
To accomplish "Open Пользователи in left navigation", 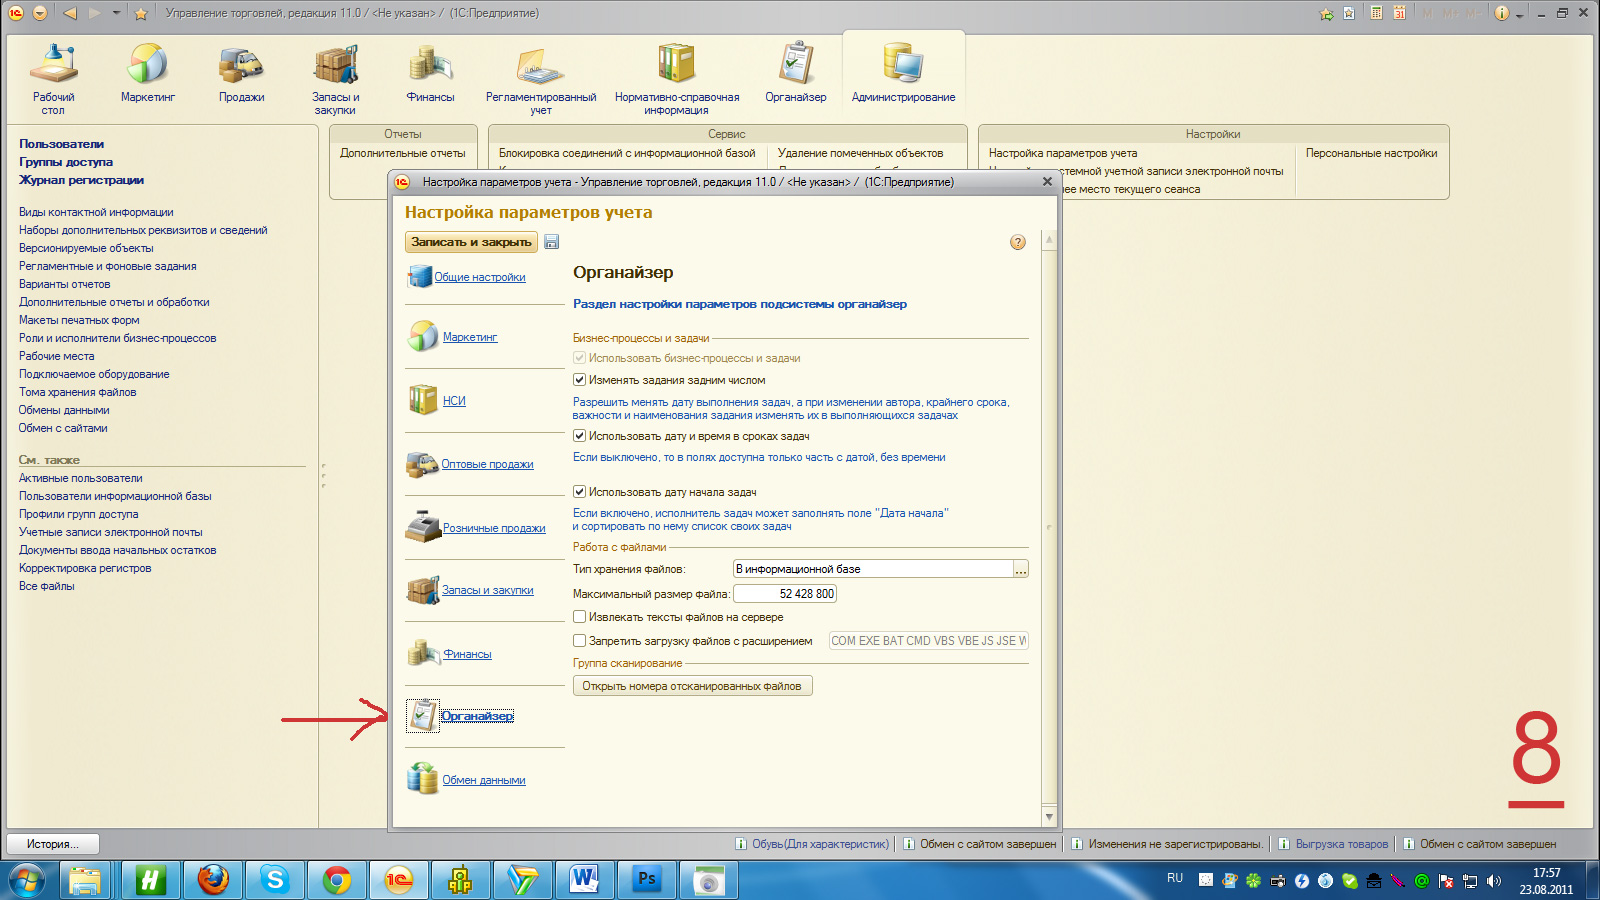I will point(61,144).
